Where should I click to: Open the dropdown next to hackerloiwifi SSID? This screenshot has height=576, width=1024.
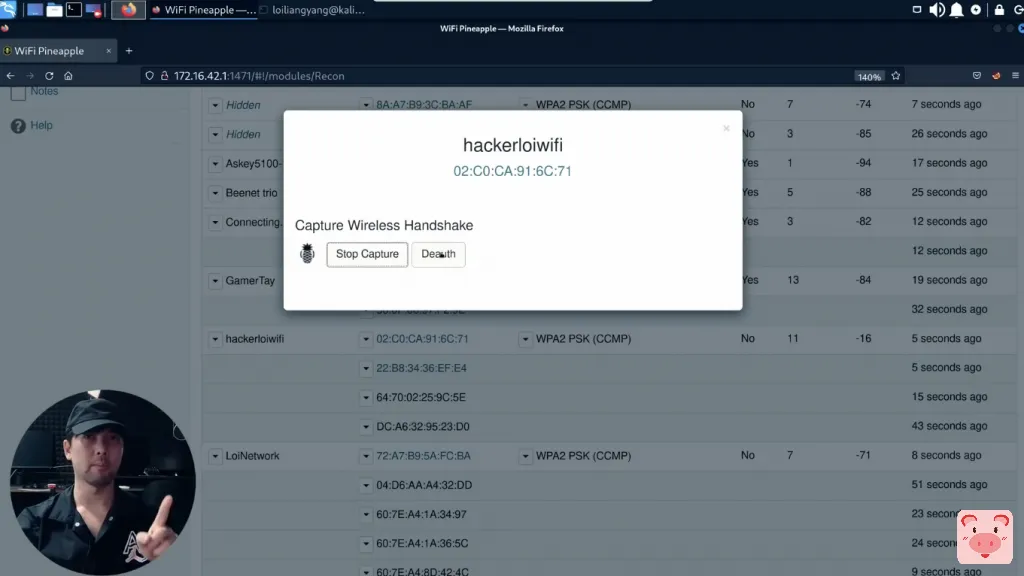(215, 339)
